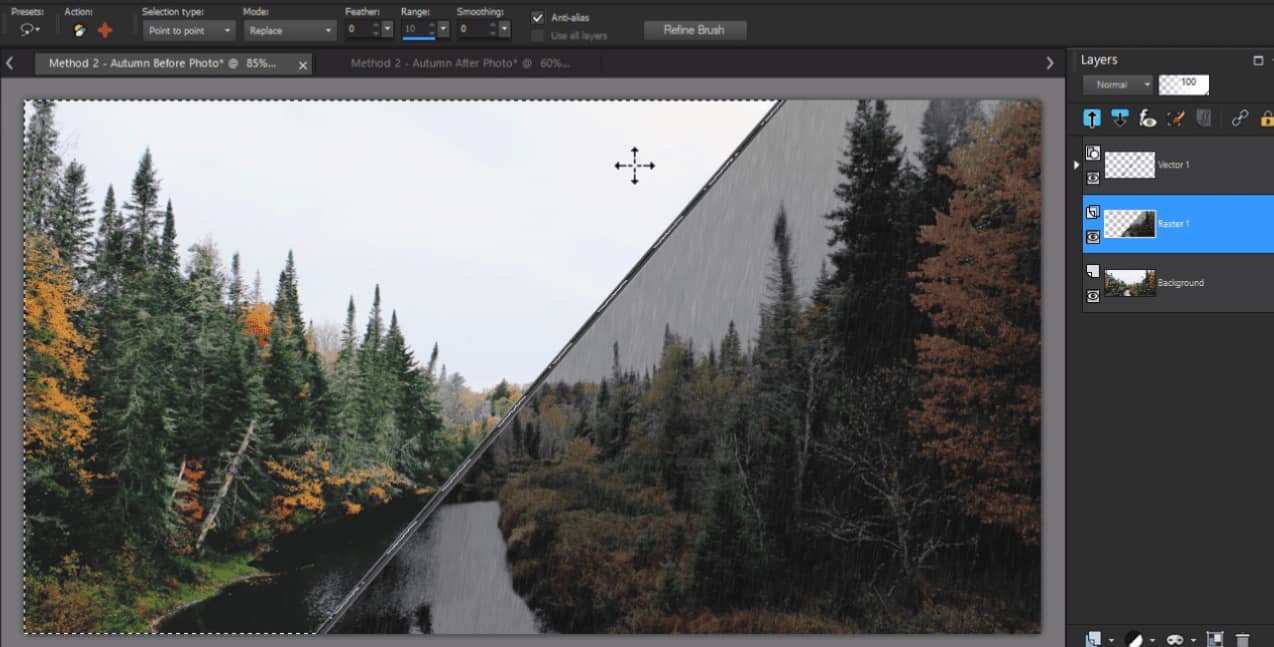Screen dimensions: 1274x647
Task: Select the Background layer thumbnail
Action: coord(1129,282)
